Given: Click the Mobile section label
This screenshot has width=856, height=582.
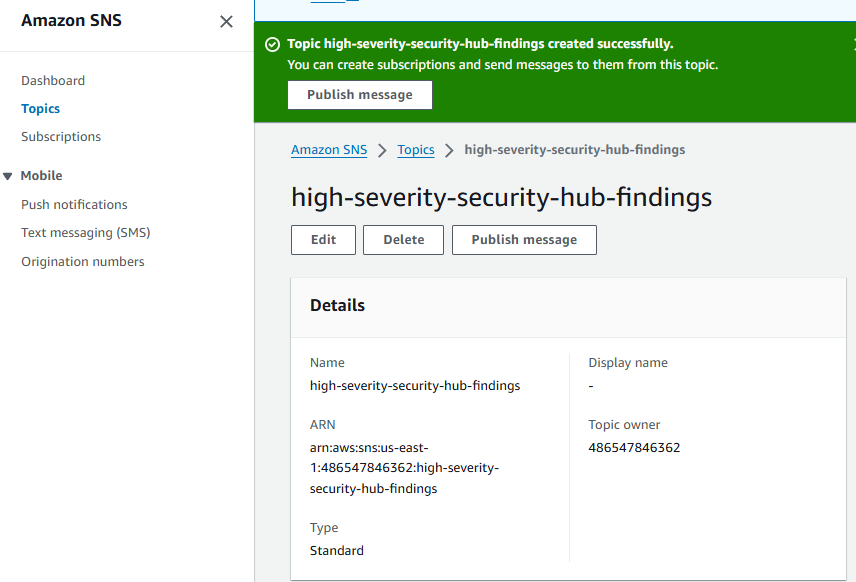Looking at the screenshot, I should [41, 176].
